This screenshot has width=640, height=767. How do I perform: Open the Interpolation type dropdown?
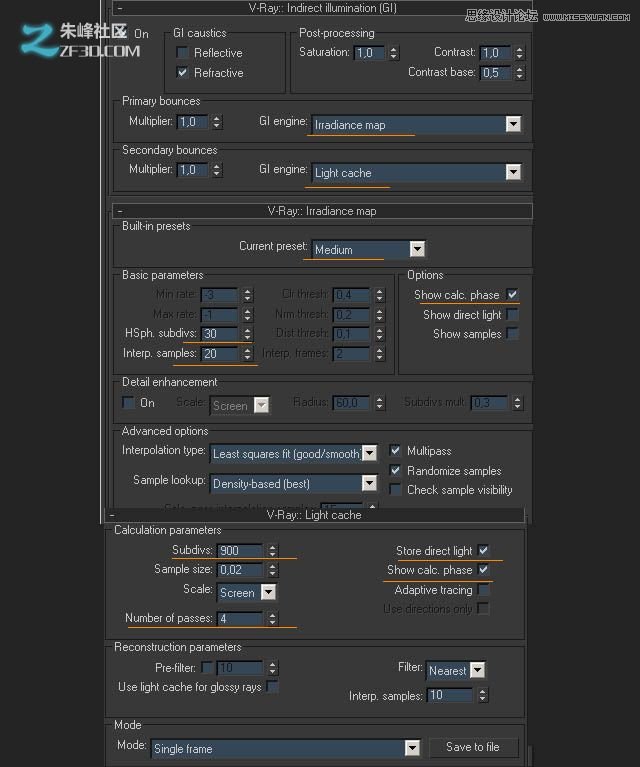click(x=369, y=453)
